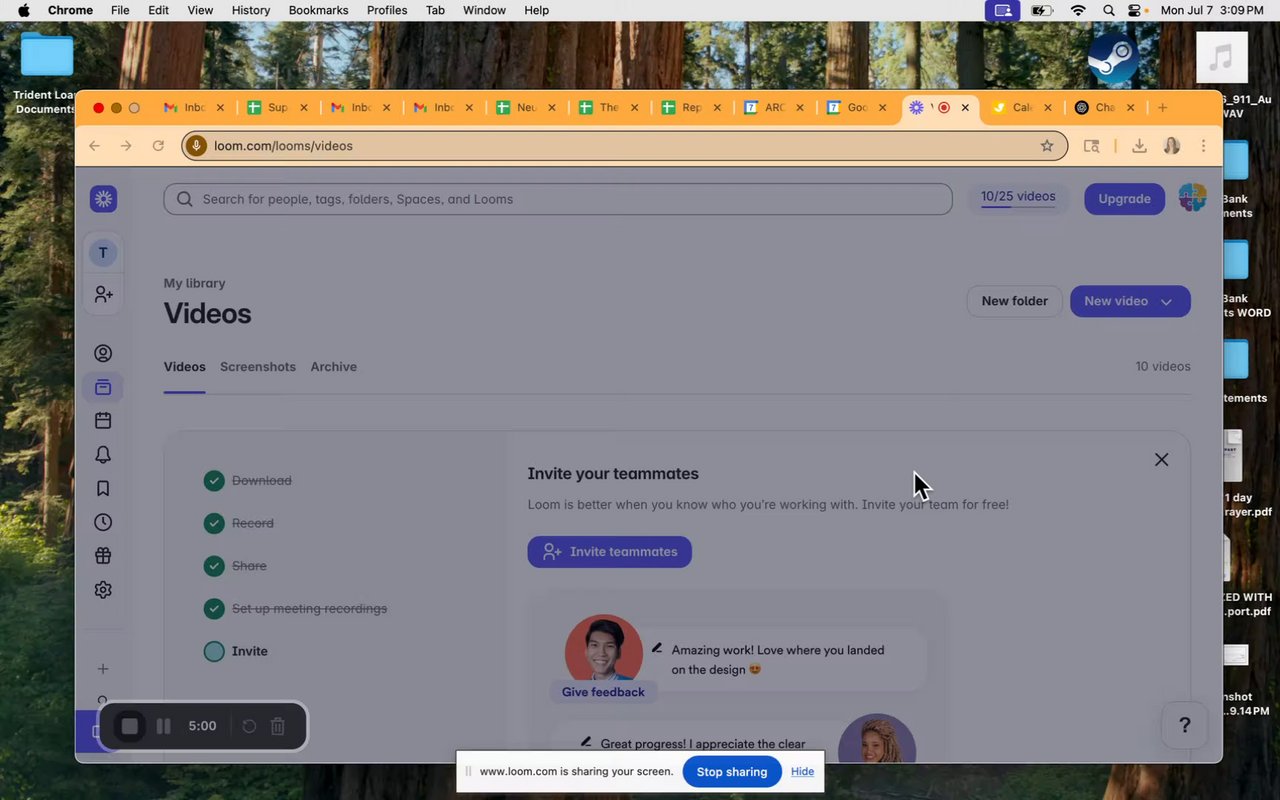Open the T workspace avatar
The image size is (1280, 800).
click(103, 253)
